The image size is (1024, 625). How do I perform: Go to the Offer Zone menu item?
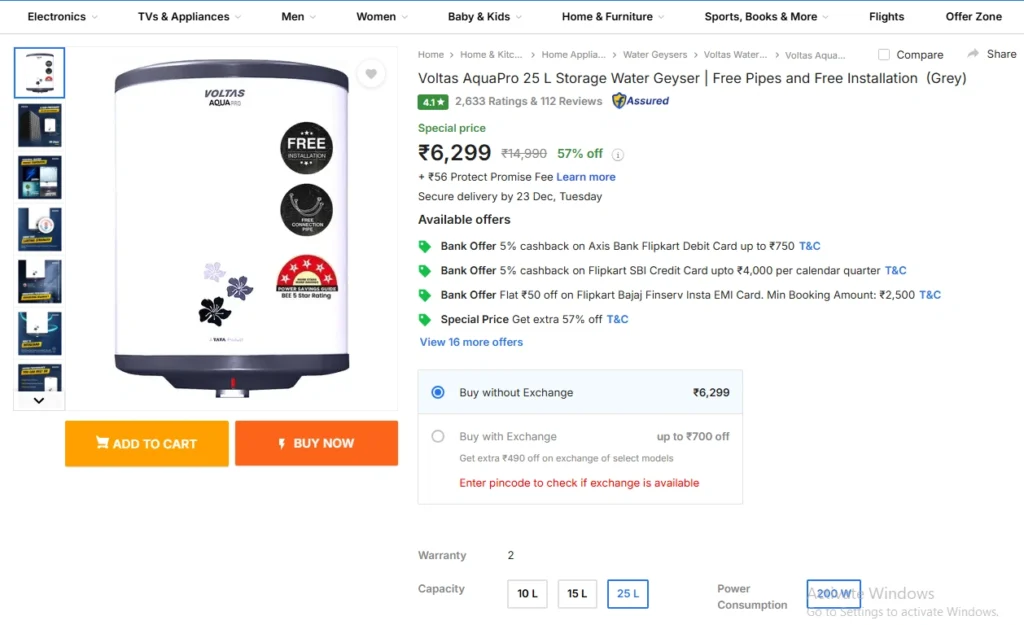coord(973,17)
